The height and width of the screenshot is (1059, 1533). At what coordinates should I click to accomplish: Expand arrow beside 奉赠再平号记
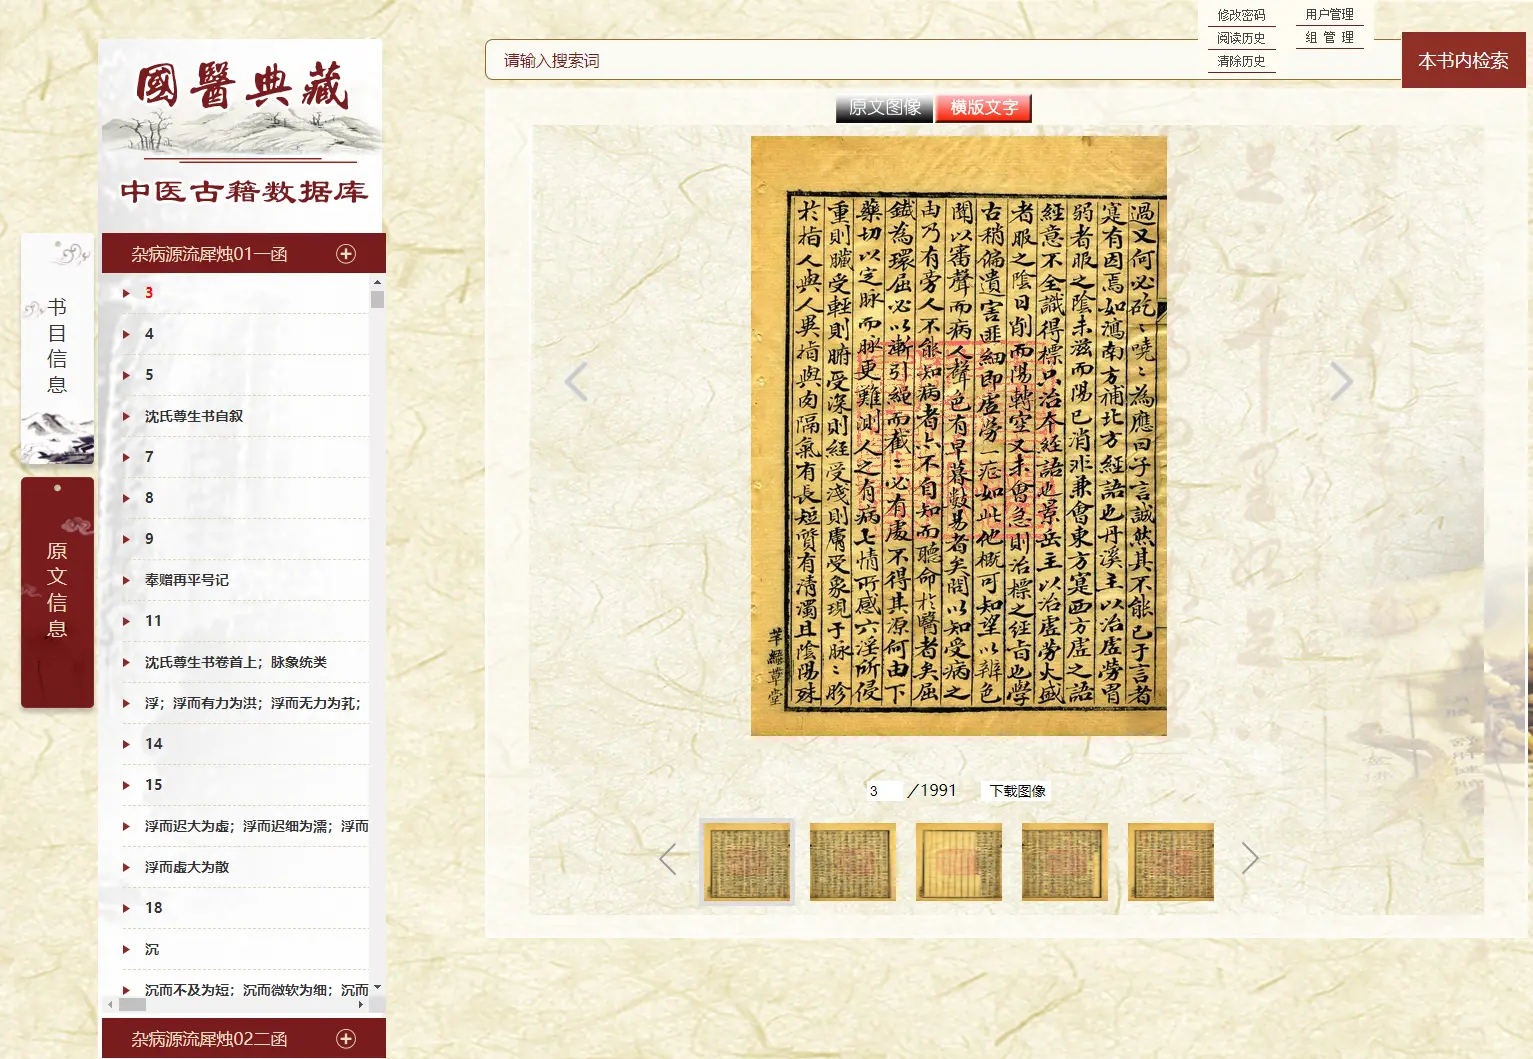[127, 580]
